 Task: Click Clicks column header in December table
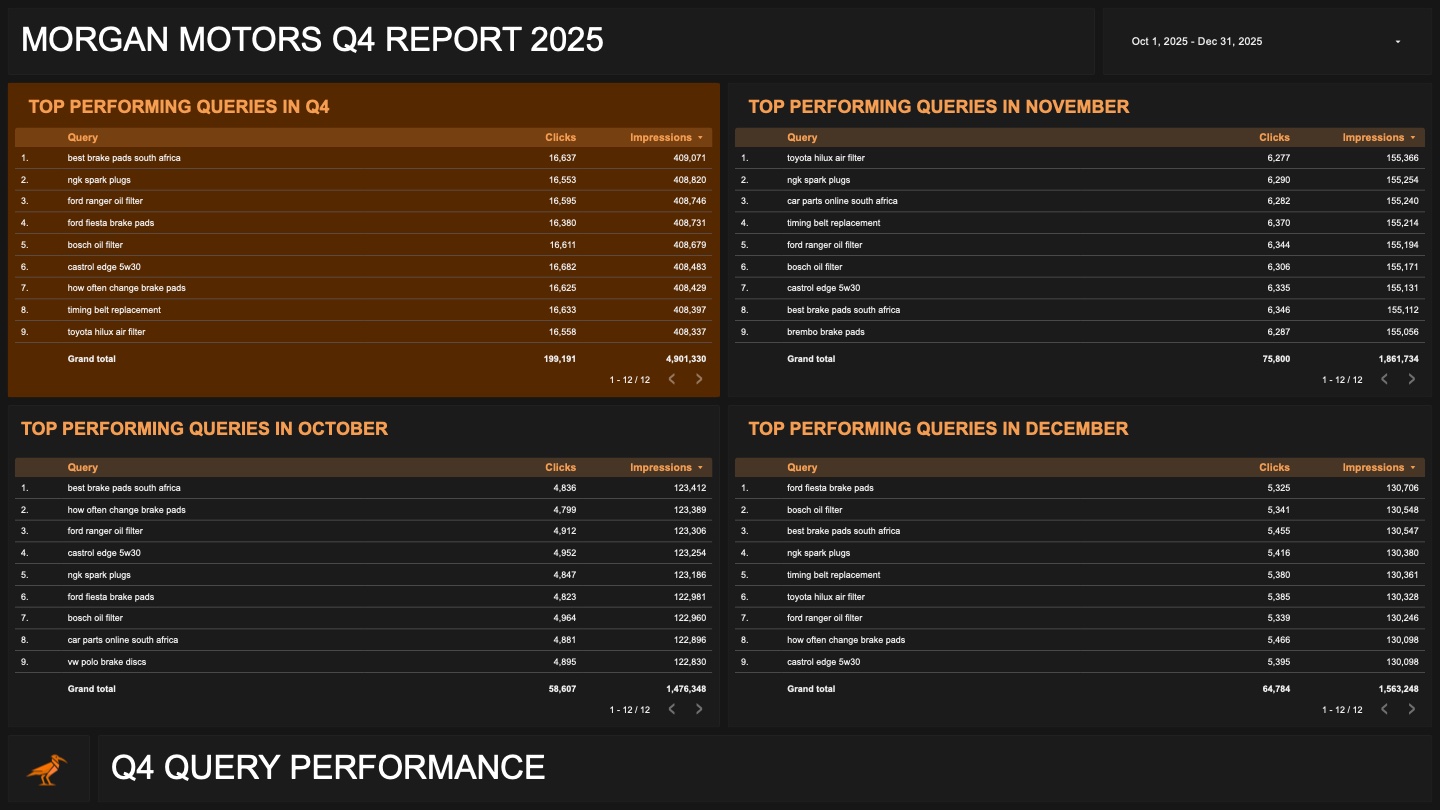[x=1274, y=468]
